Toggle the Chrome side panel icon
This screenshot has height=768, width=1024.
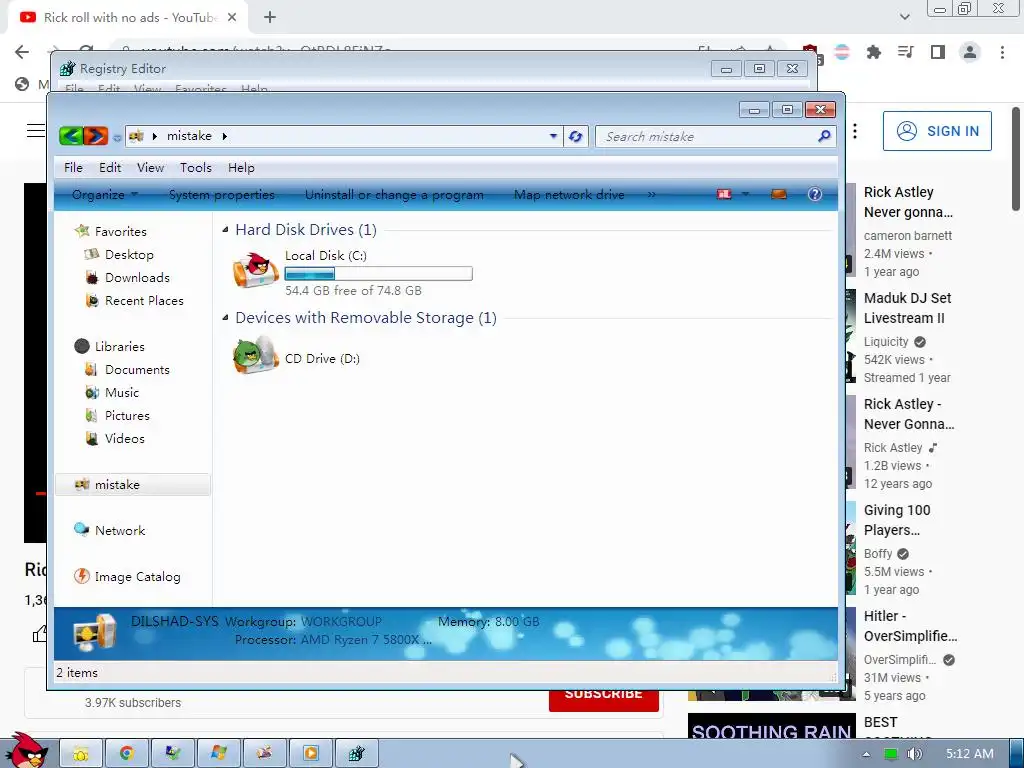938,52
